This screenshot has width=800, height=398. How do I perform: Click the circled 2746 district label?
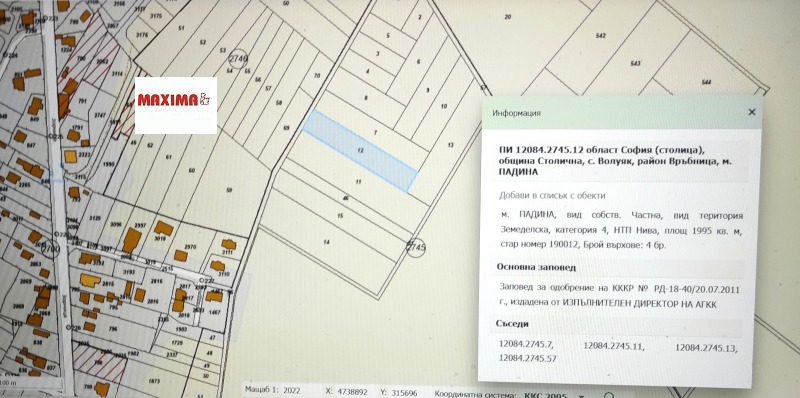click(x=238, y=59)
